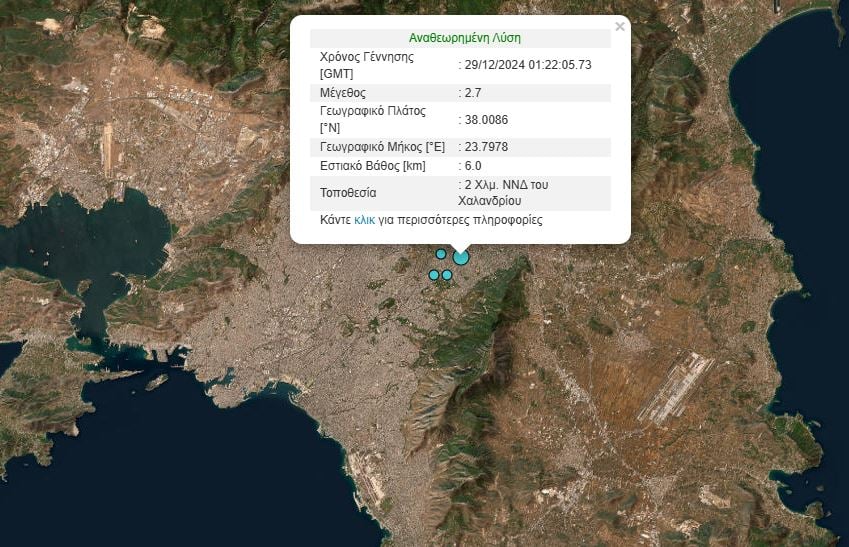Click the focal depth value 6.0

click(x=473, y=165)
